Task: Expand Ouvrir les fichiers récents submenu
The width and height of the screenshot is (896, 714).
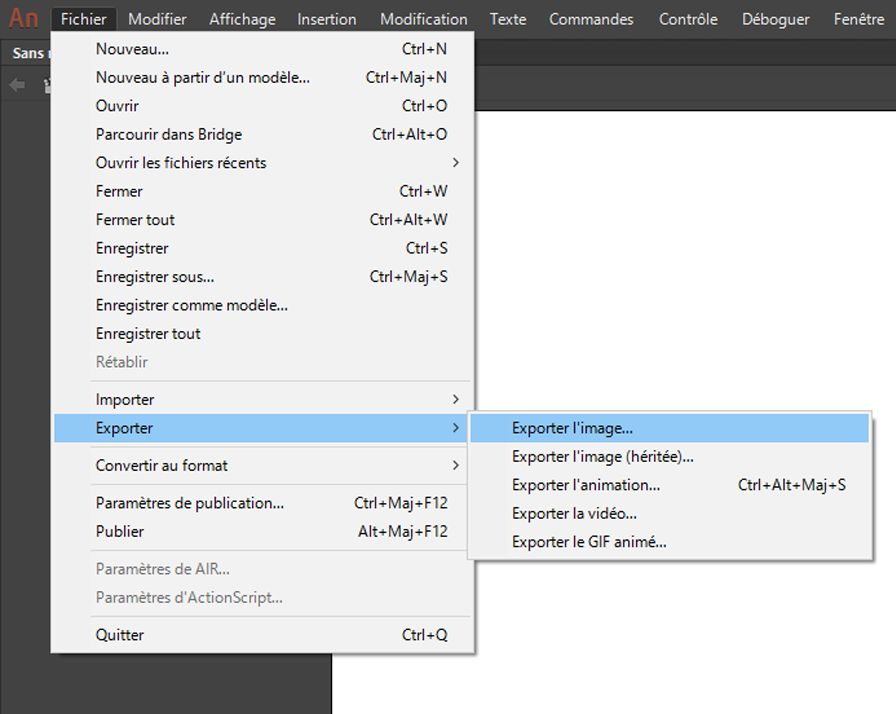Action: click(181, 162)
